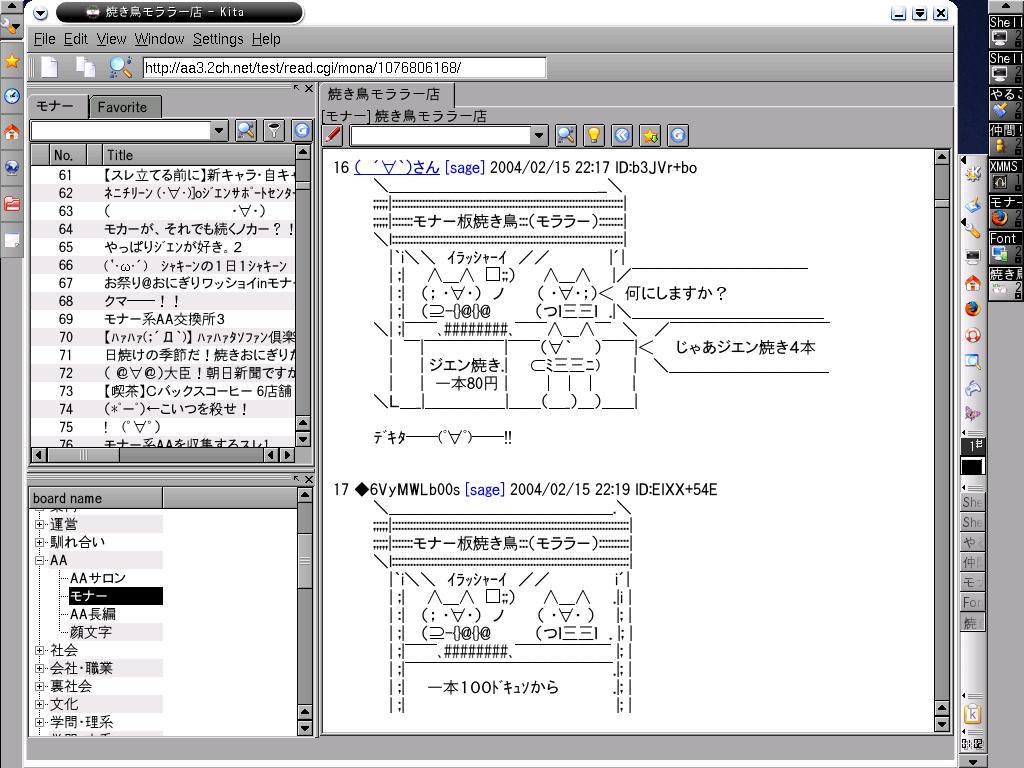Click the blue reload icon in thread list toolbar
This screenshot has height=768, width=1024.
coord(302,131)
